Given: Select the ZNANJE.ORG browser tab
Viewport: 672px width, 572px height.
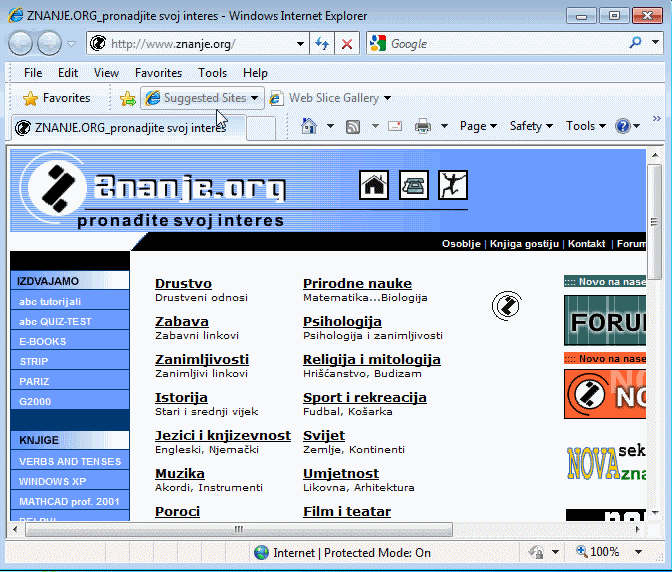Looking at the screenshot, I should [x=128, y=128].
